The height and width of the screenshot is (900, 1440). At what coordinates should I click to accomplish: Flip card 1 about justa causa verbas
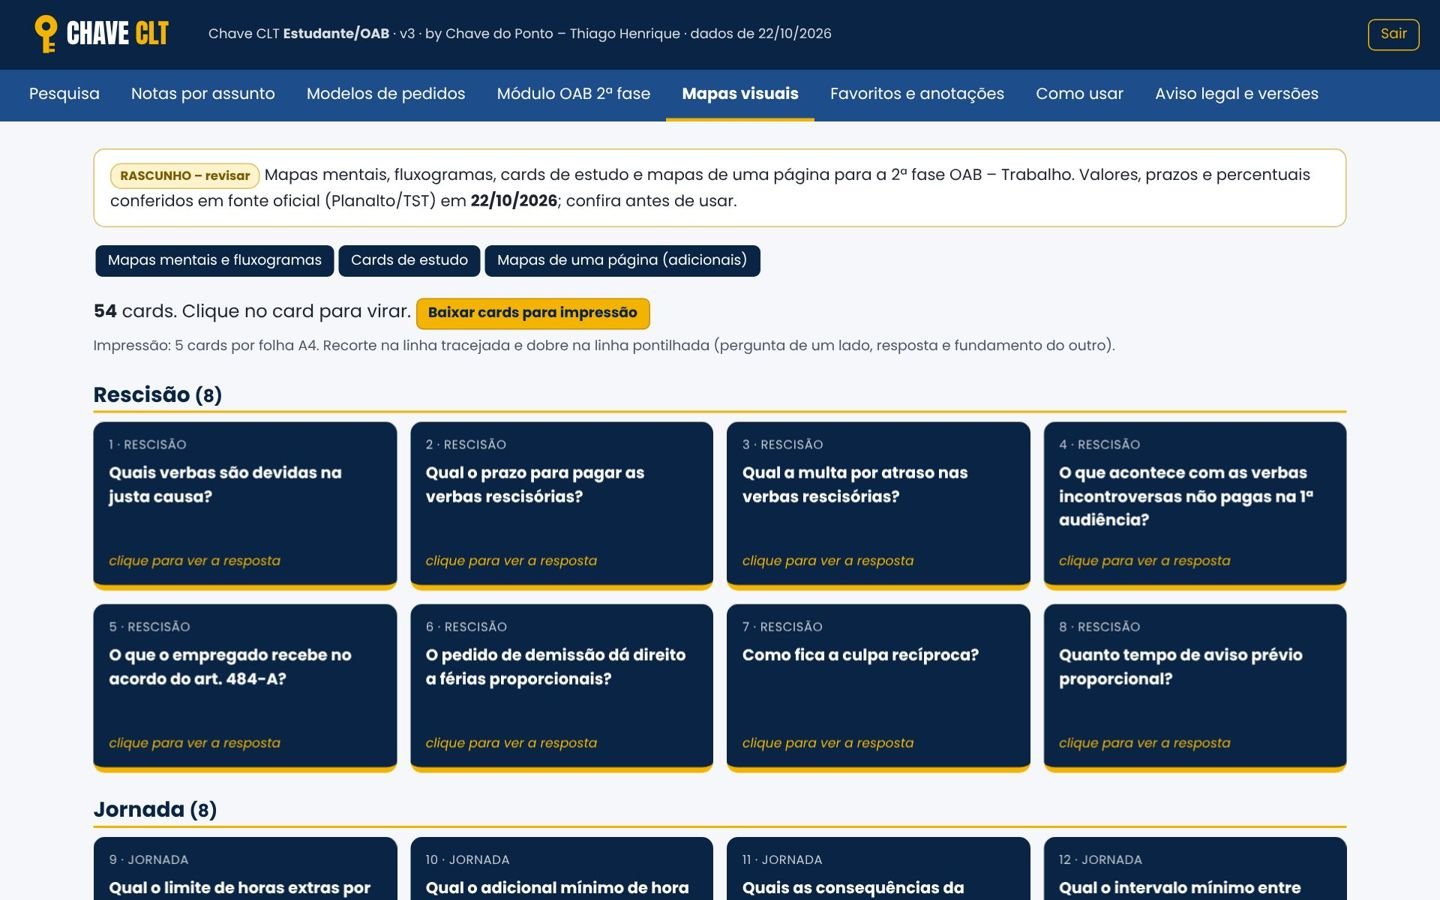point(245,506)
